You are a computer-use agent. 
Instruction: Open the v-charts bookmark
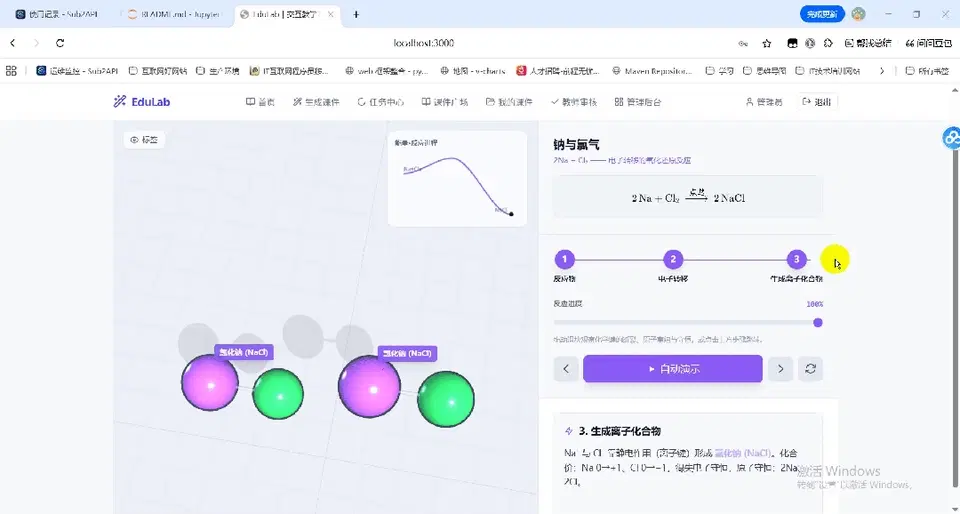[473, 71]
